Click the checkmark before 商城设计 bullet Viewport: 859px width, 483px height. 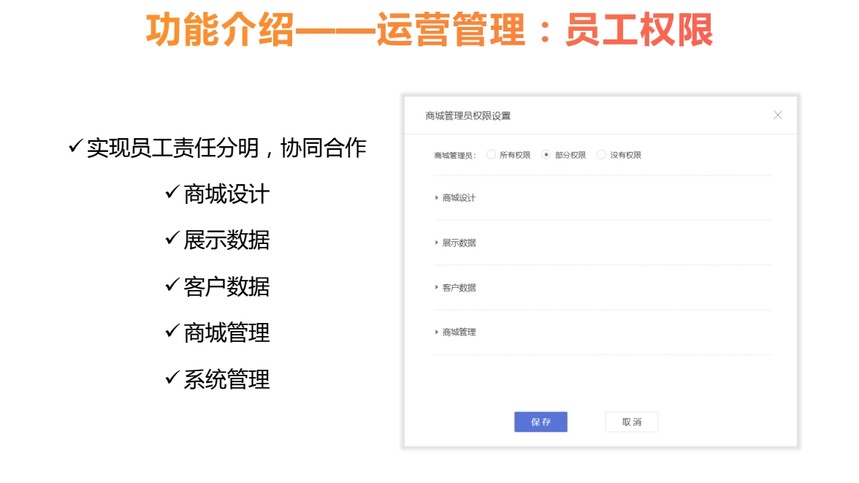pos(171,193)
